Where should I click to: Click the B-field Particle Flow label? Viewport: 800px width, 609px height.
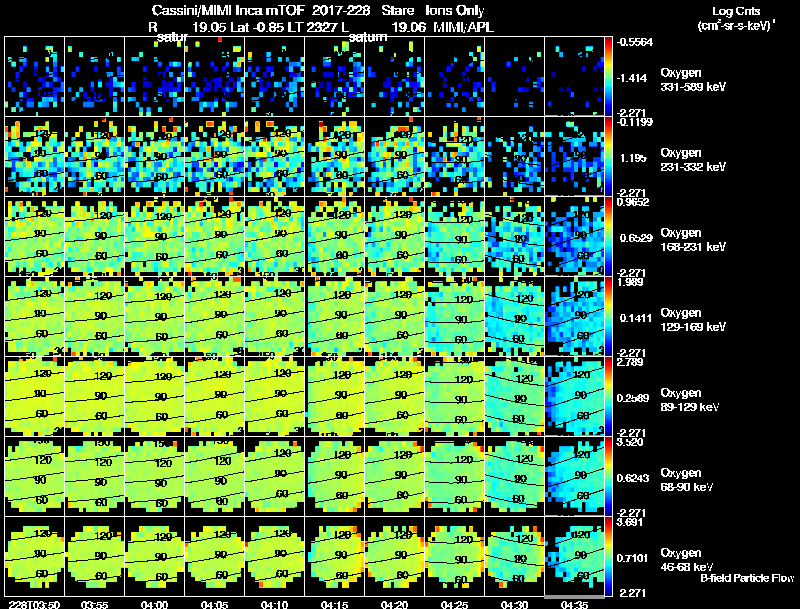[x=747, y=578]
